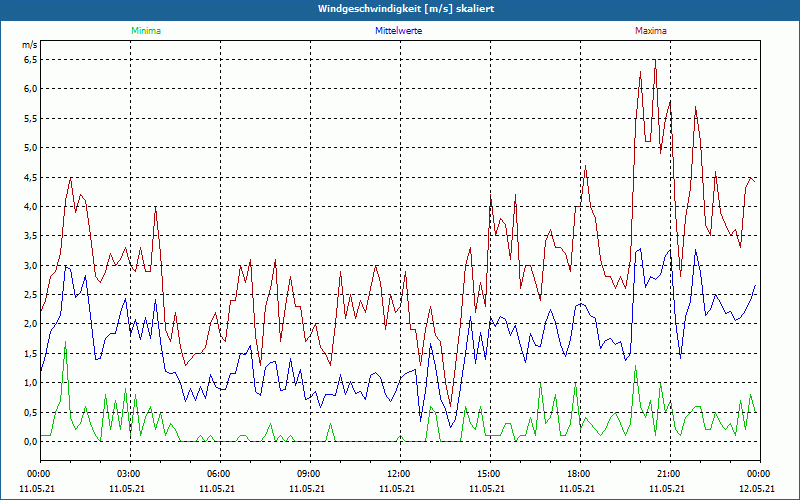Click the 4,0 y-axis value
This screenshot has width=800, height=500.
31,207
